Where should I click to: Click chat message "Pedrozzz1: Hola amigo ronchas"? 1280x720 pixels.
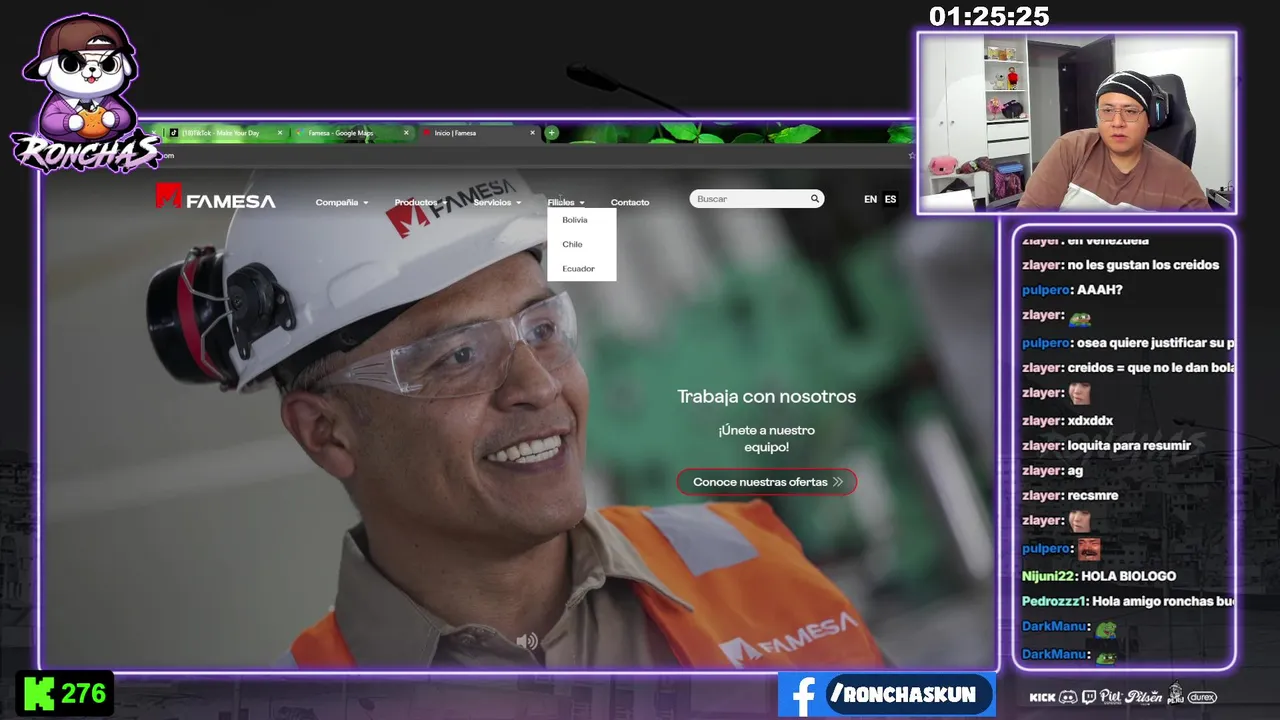tap(1128, 601)
